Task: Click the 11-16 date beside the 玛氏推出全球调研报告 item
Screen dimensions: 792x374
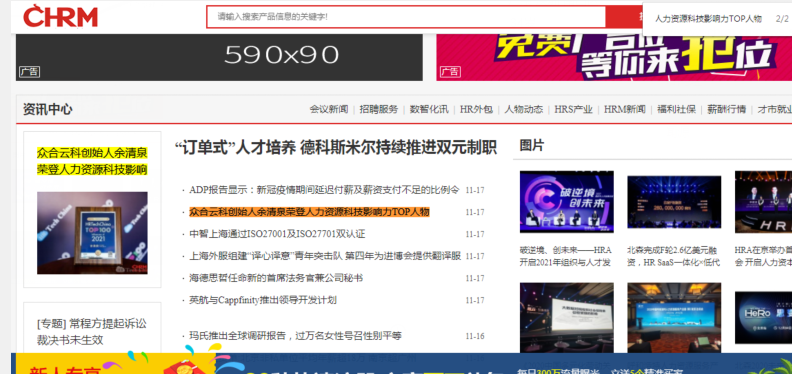Action: (475, 337)
